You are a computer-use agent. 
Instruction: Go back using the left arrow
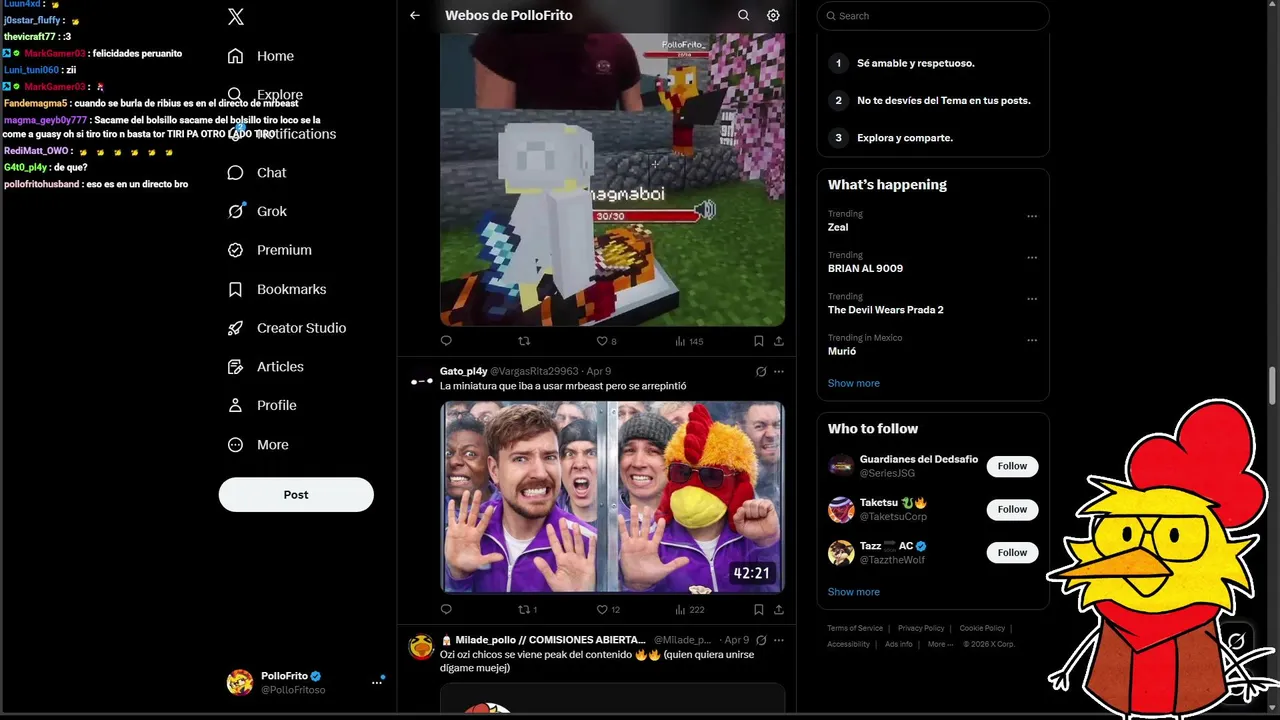pos(415,15)
